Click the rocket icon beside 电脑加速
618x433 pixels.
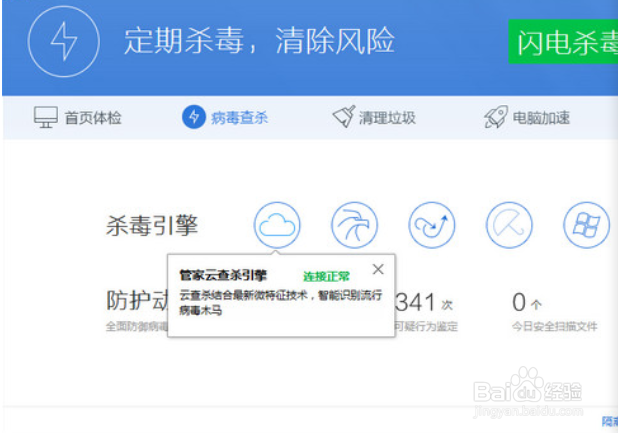point(496,117)
